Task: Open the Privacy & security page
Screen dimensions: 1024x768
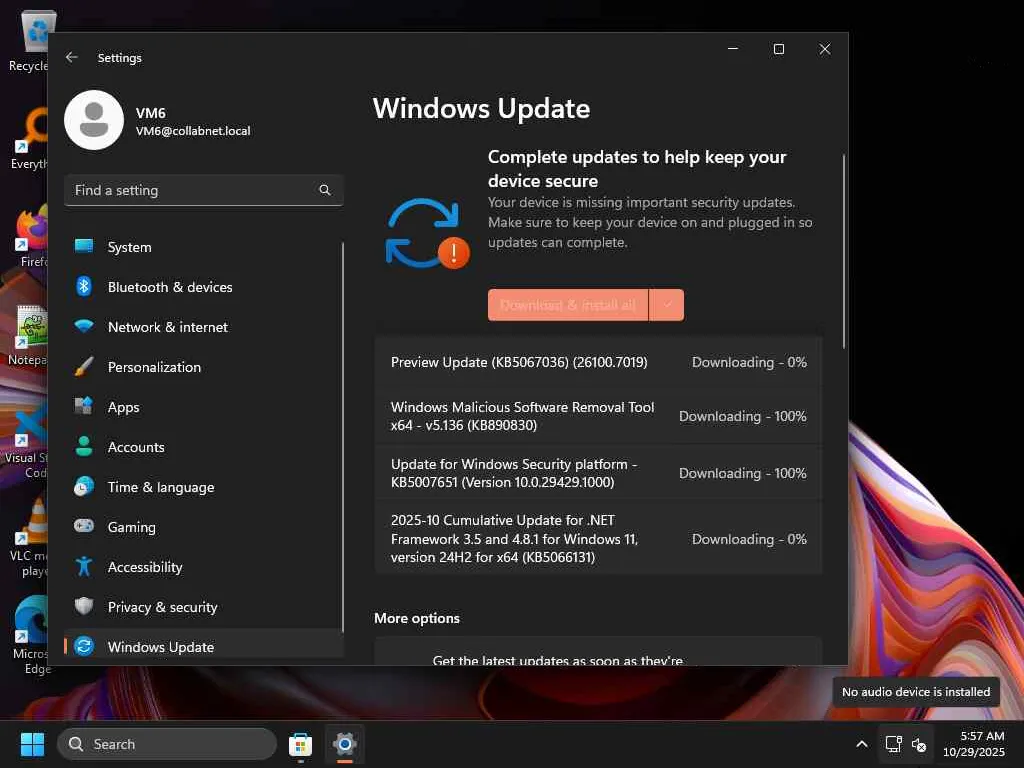Action: point(204,607)
